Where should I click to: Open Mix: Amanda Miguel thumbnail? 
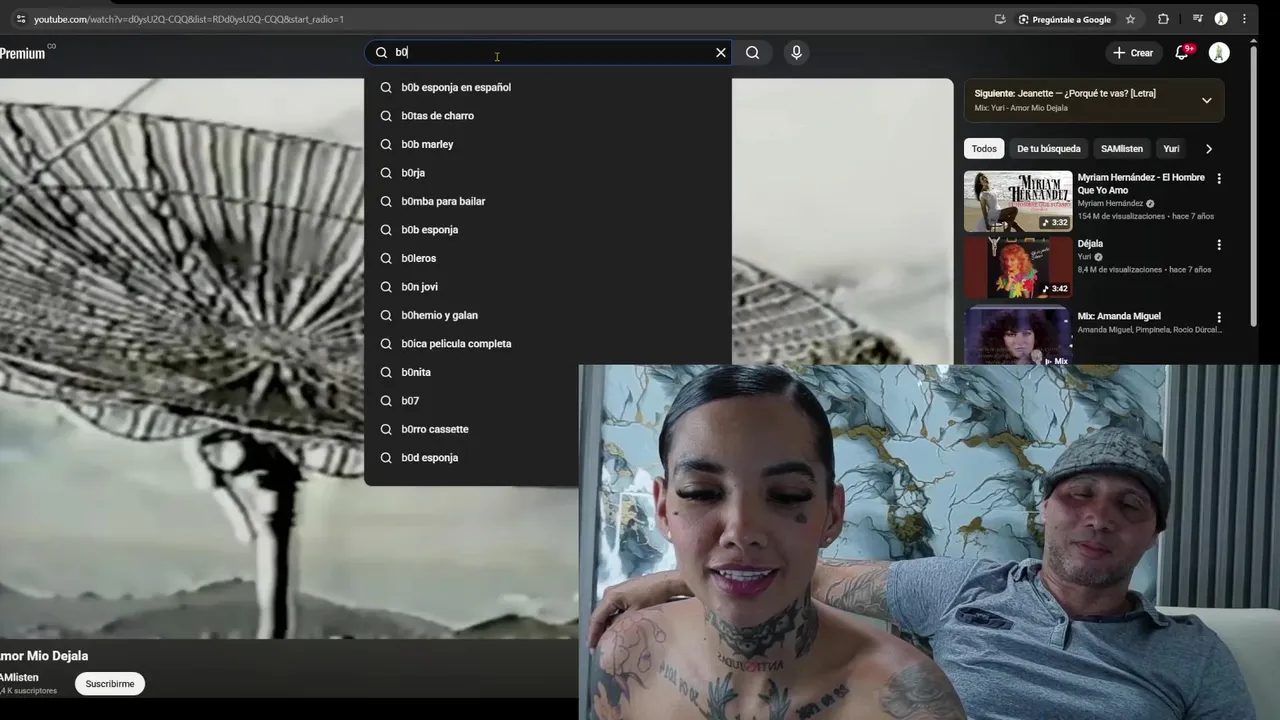tap(1018, 334)
